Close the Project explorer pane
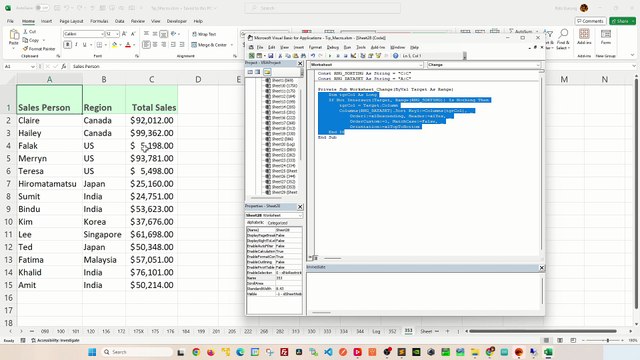Viewport: 640px width, 360px height. point(300,63)
